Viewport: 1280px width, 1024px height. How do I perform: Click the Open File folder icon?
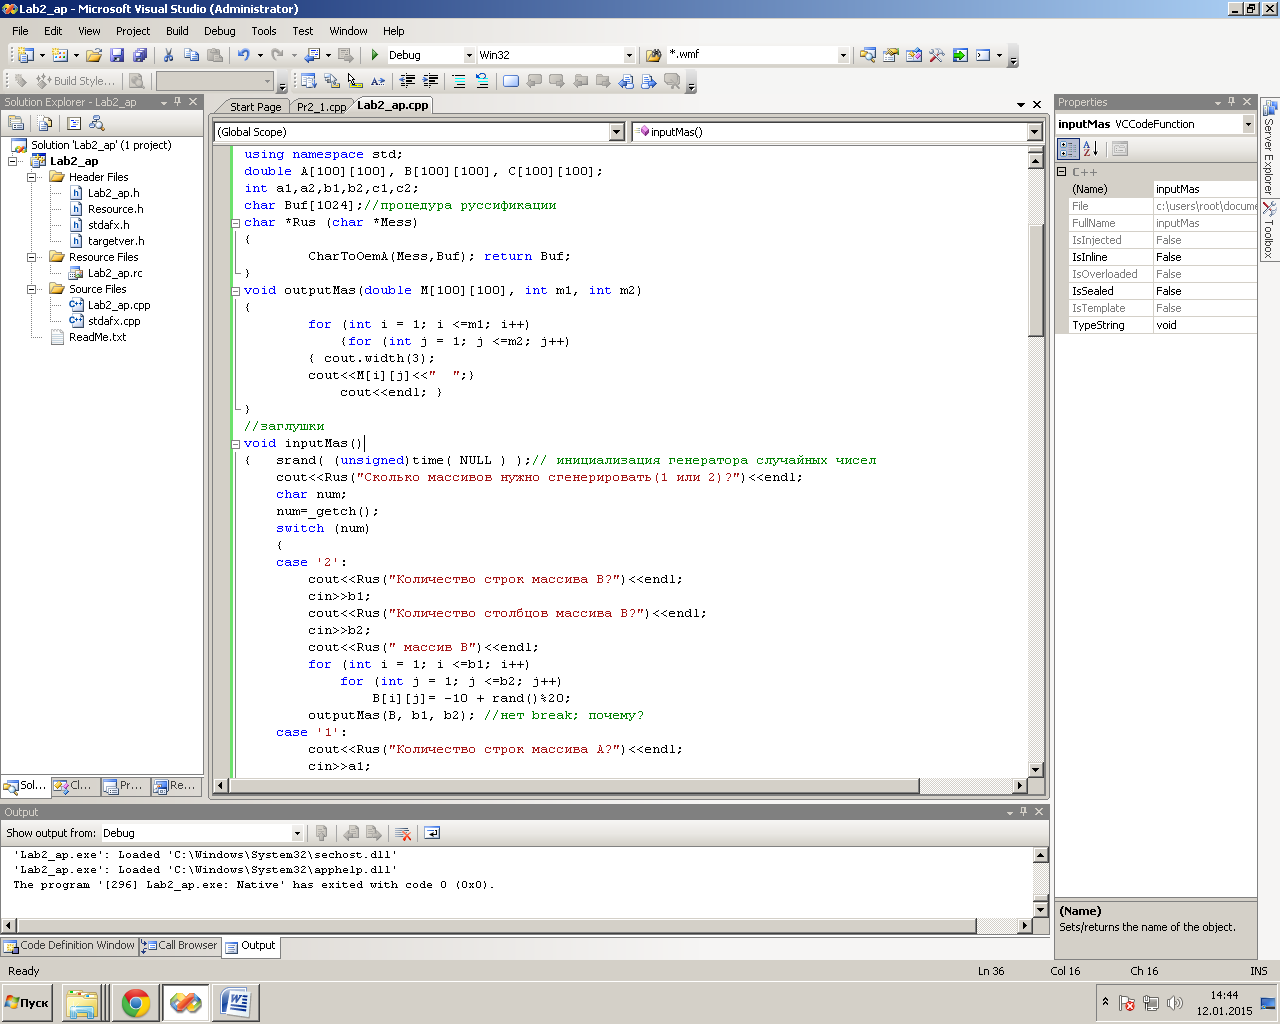[94, 55]
